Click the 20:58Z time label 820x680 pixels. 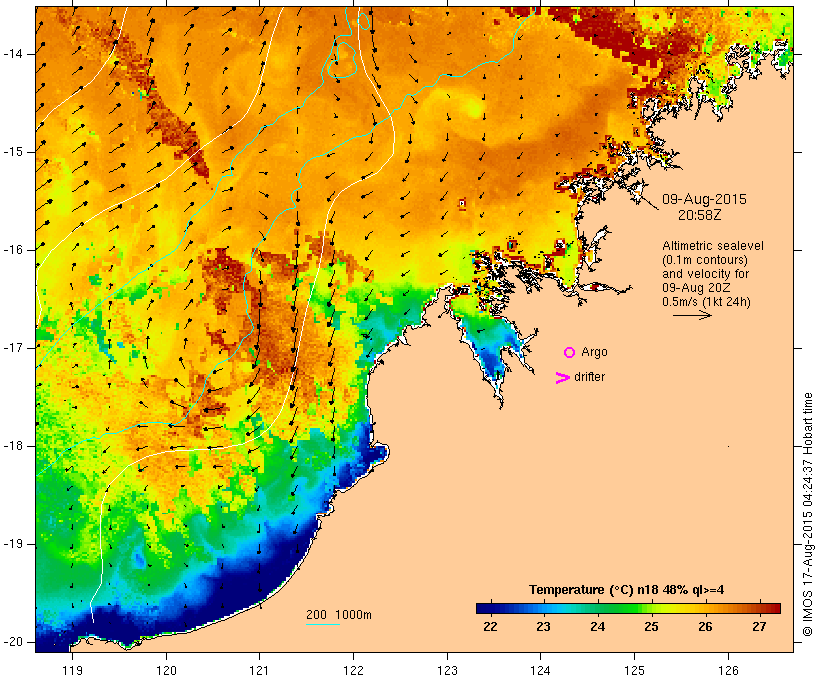700,215
